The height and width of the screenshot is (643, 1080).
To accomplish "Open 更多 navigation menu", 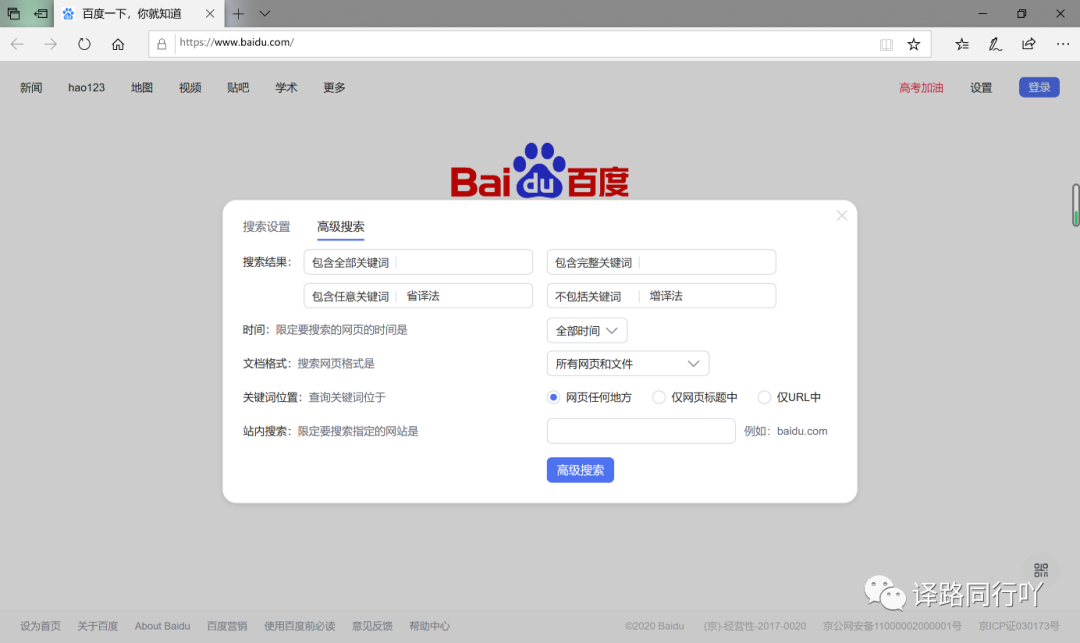I will coord(334,87).
